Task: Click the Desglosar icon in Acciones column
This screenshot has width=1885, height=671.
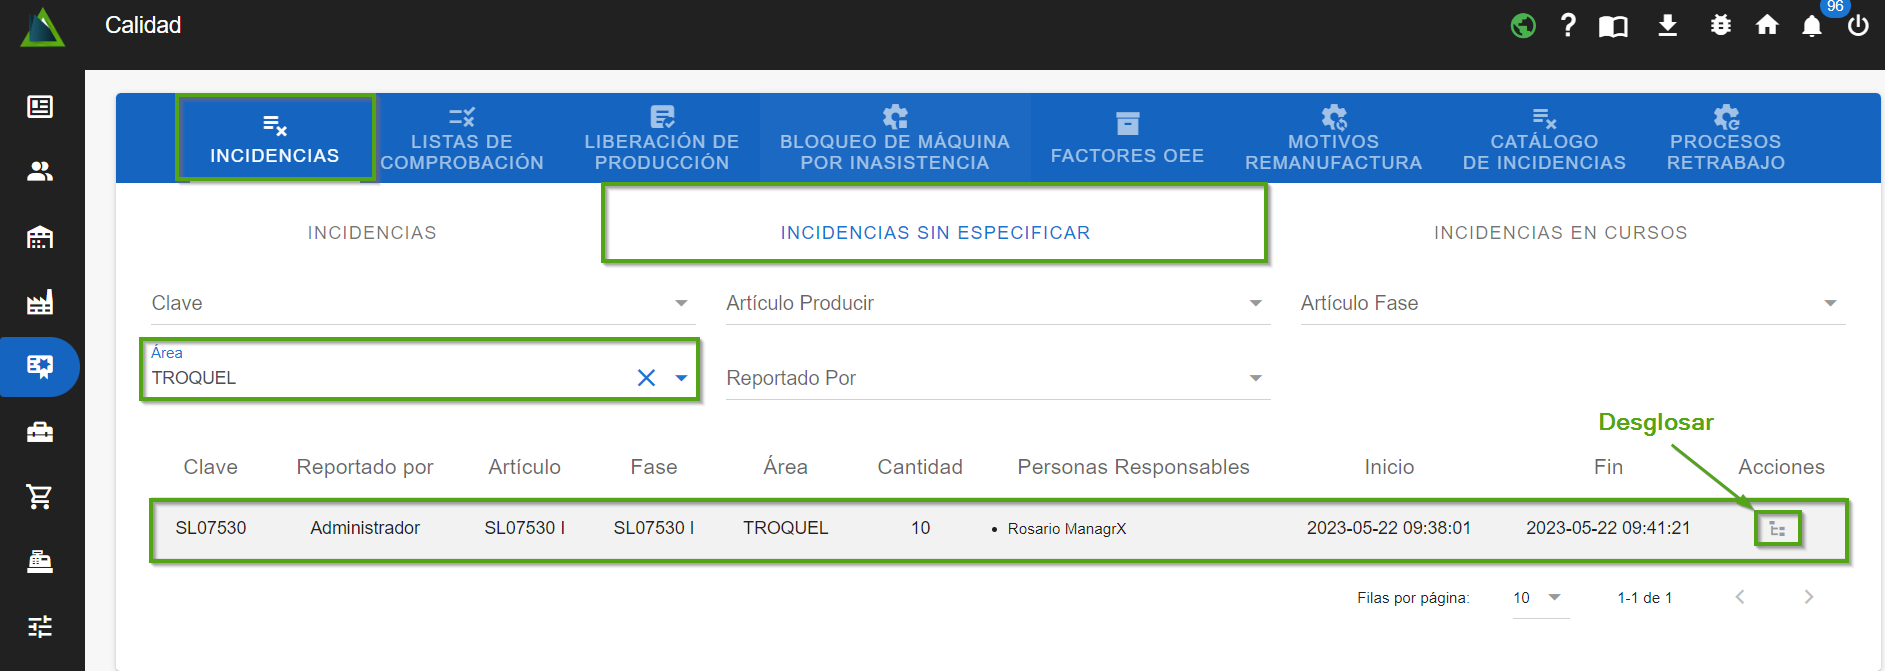Action: pos(1777,529)
